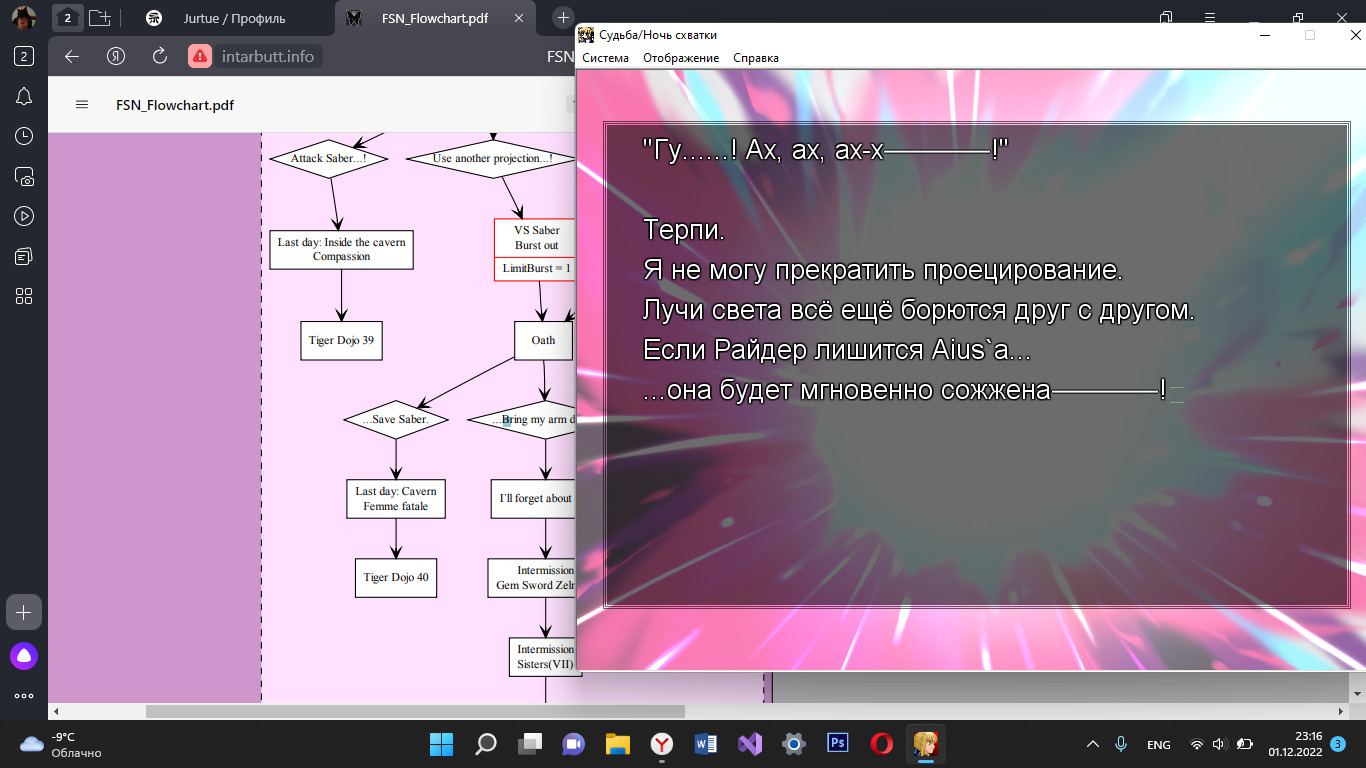Open the Справка menu
This screenshot has width=1366, height=768.
pyautogui.click(x=755, y=58)
